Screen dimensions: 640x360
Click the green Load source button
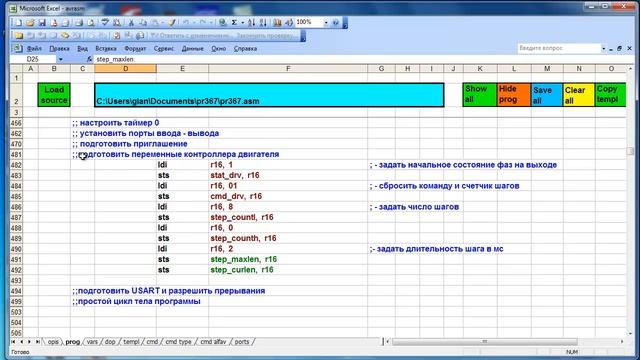[54, 95]
